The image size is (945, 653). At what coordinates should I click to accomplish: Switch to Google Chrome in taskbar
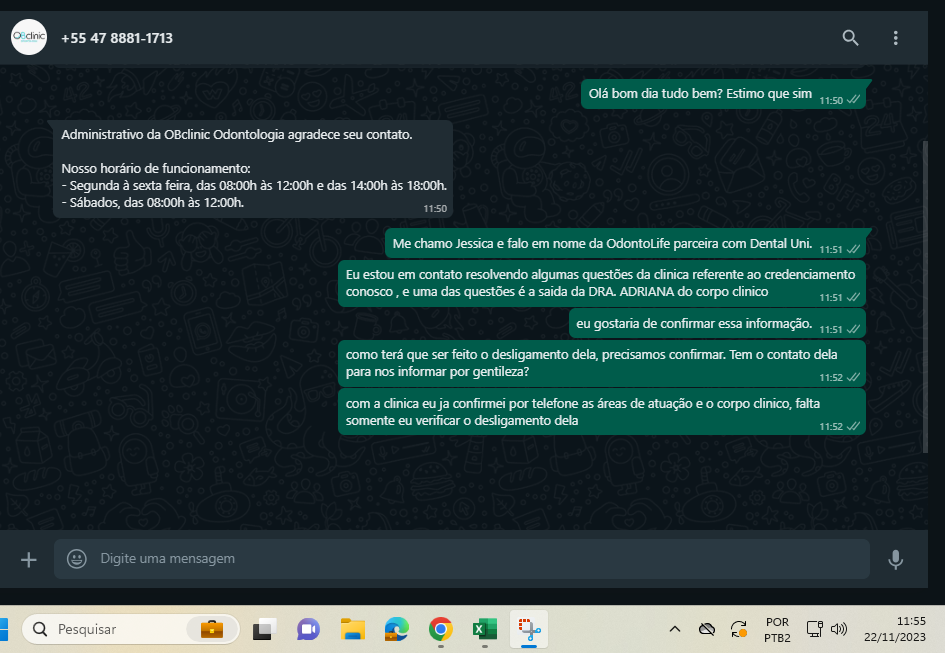(x=441, y=629)
